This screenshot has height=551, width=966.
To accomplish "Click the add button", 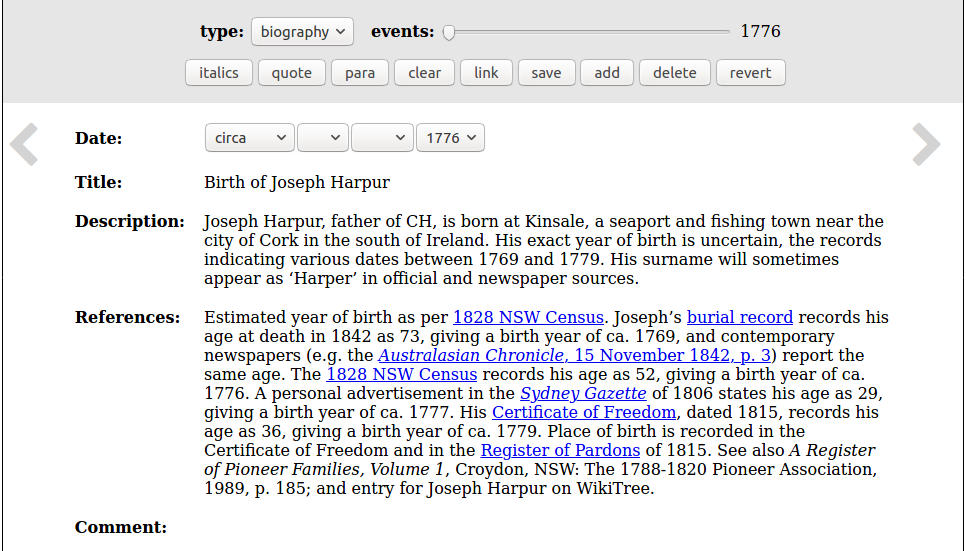I will click(x=607, y=73).
